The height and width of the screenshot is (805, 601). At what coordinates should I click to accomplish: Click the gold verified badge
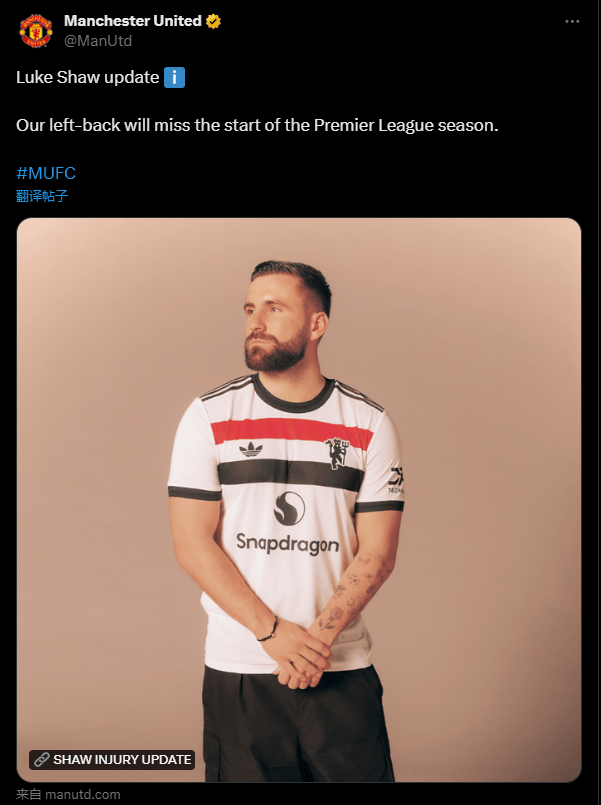pos(214,21)
